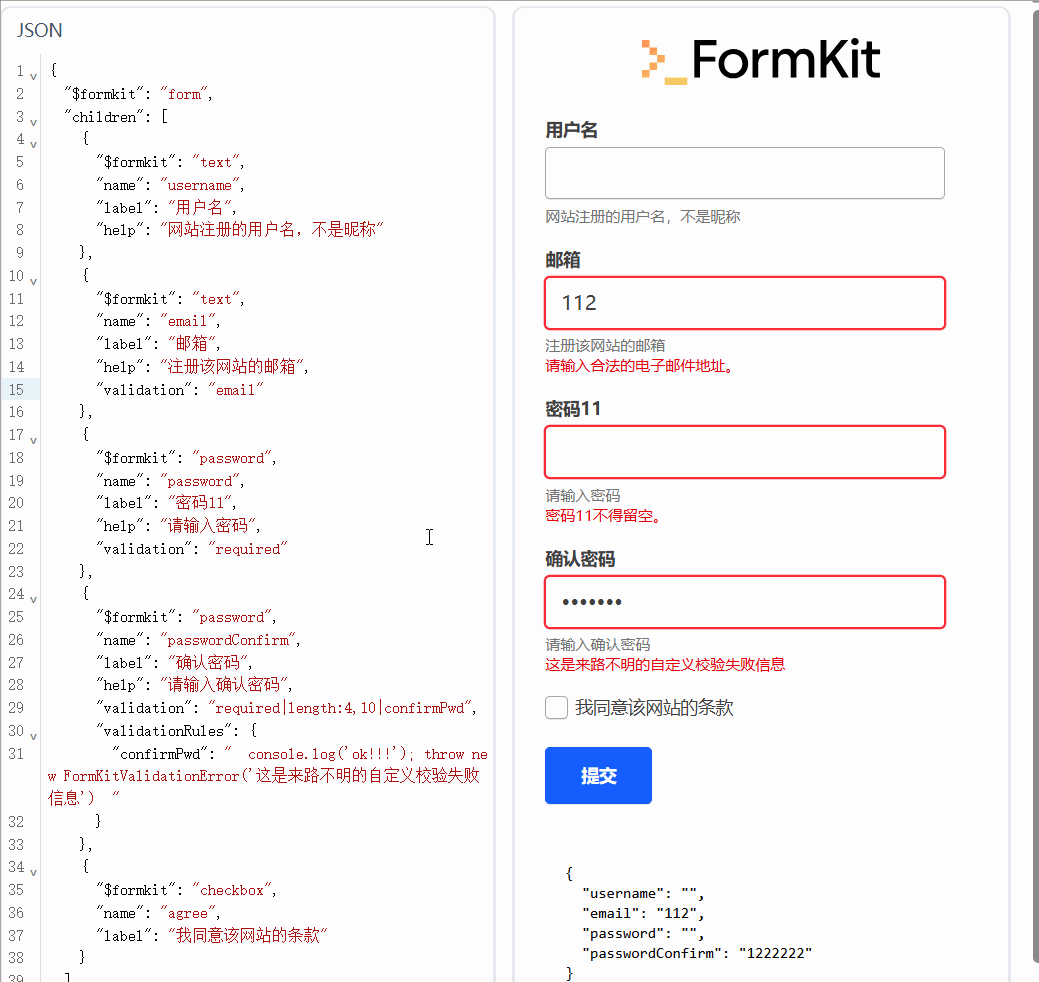The image size is (1039, 982).
Task: Collapse the password field object at line 17
Action: pyautogui.click(x=33, y=439)
